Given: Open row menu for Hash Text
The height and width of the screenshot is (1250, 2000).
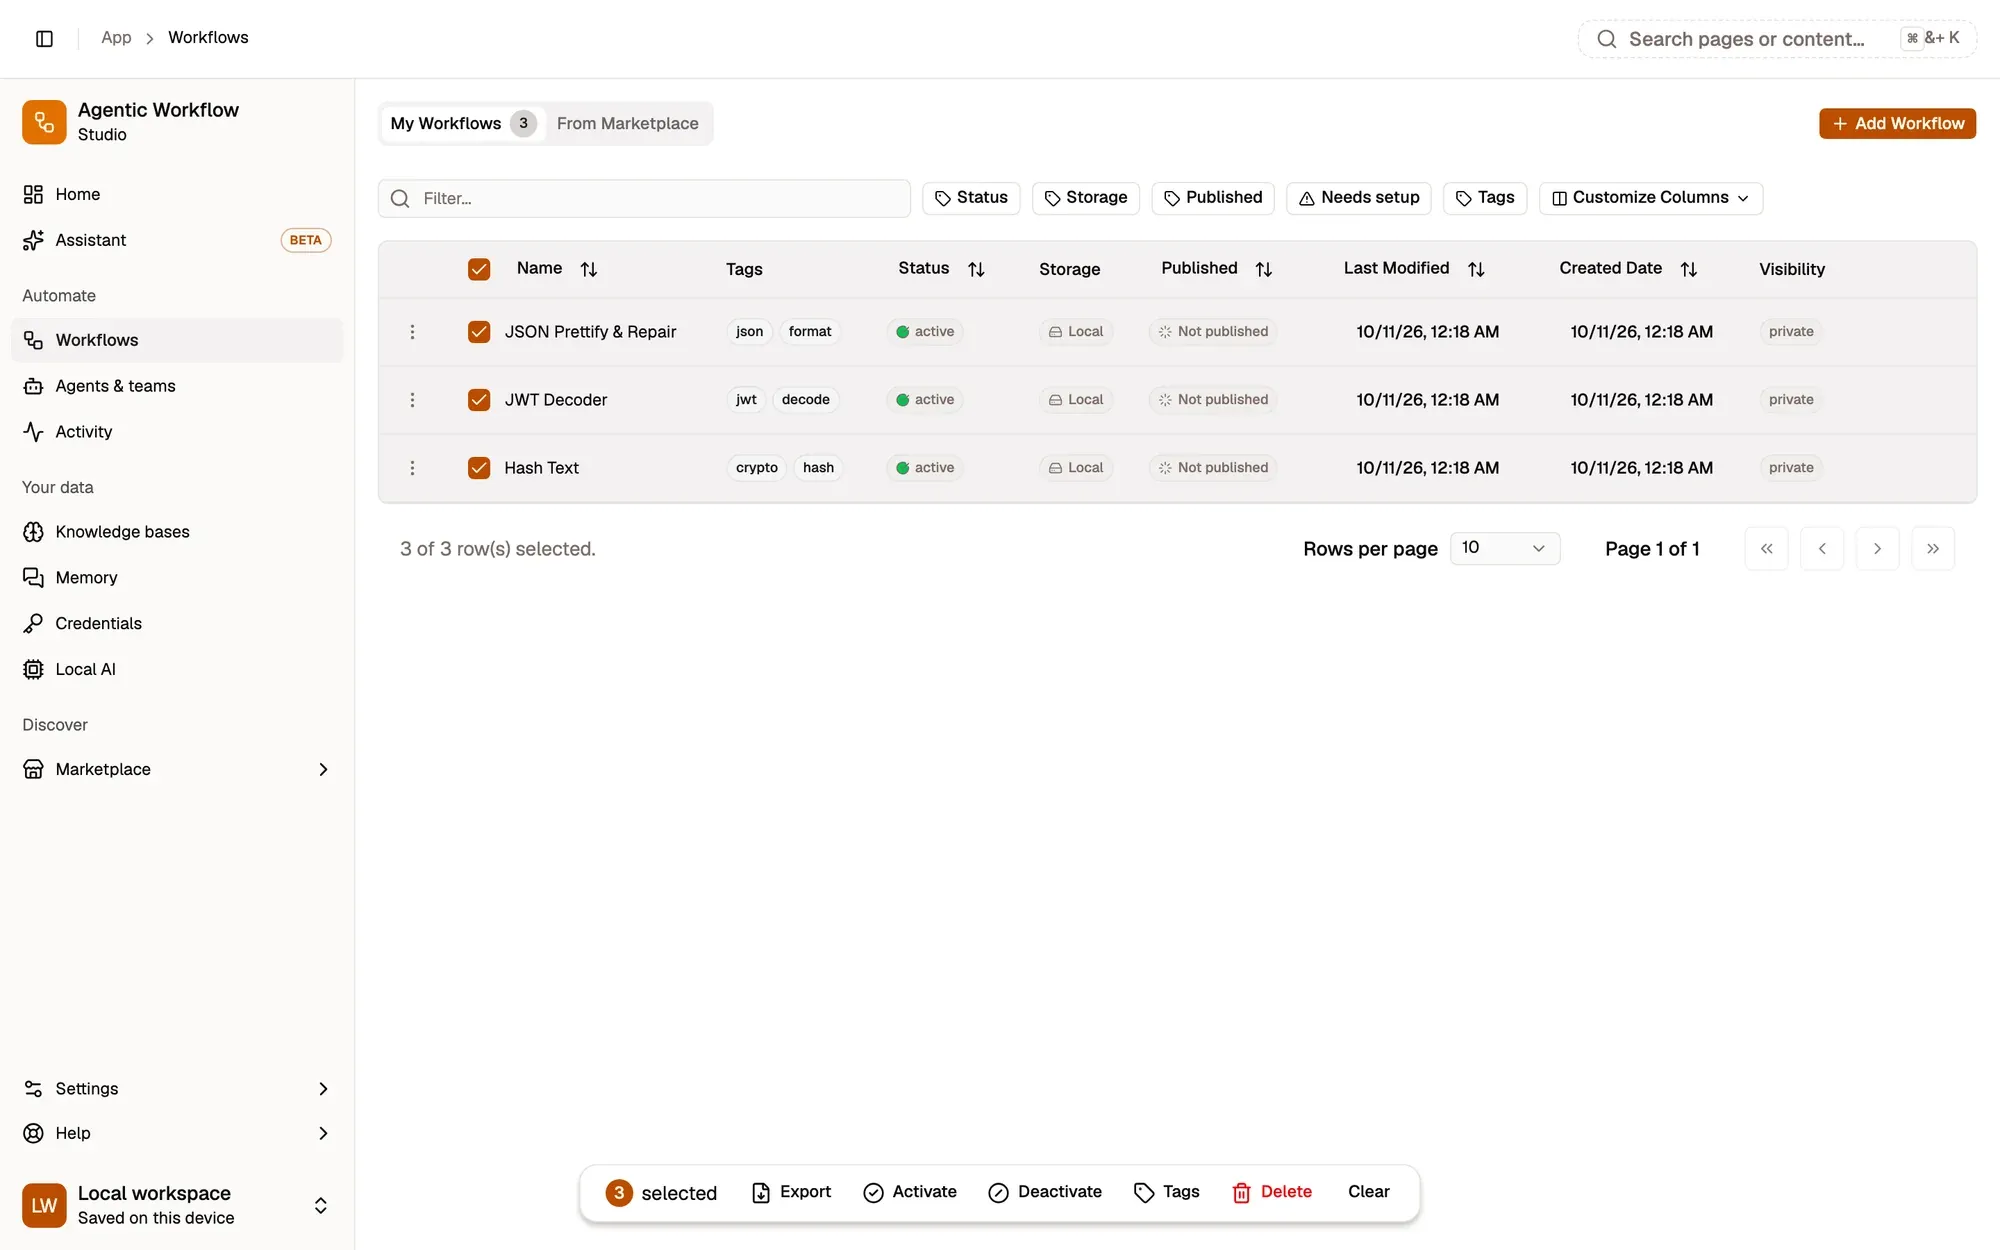Looking at the screenshot, I should [x=412, y=468].
